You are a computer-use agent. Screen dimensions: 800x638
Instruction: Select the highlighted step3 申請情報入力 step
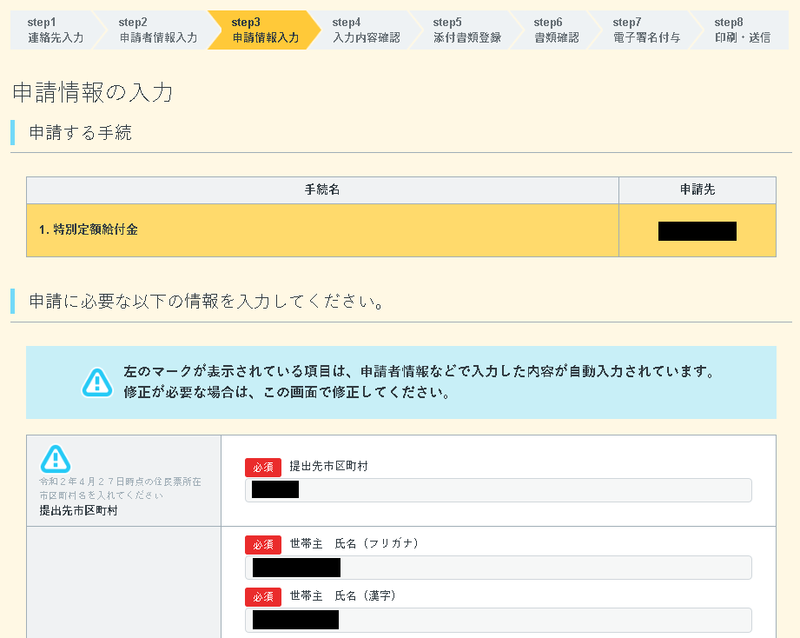point(265,30)
